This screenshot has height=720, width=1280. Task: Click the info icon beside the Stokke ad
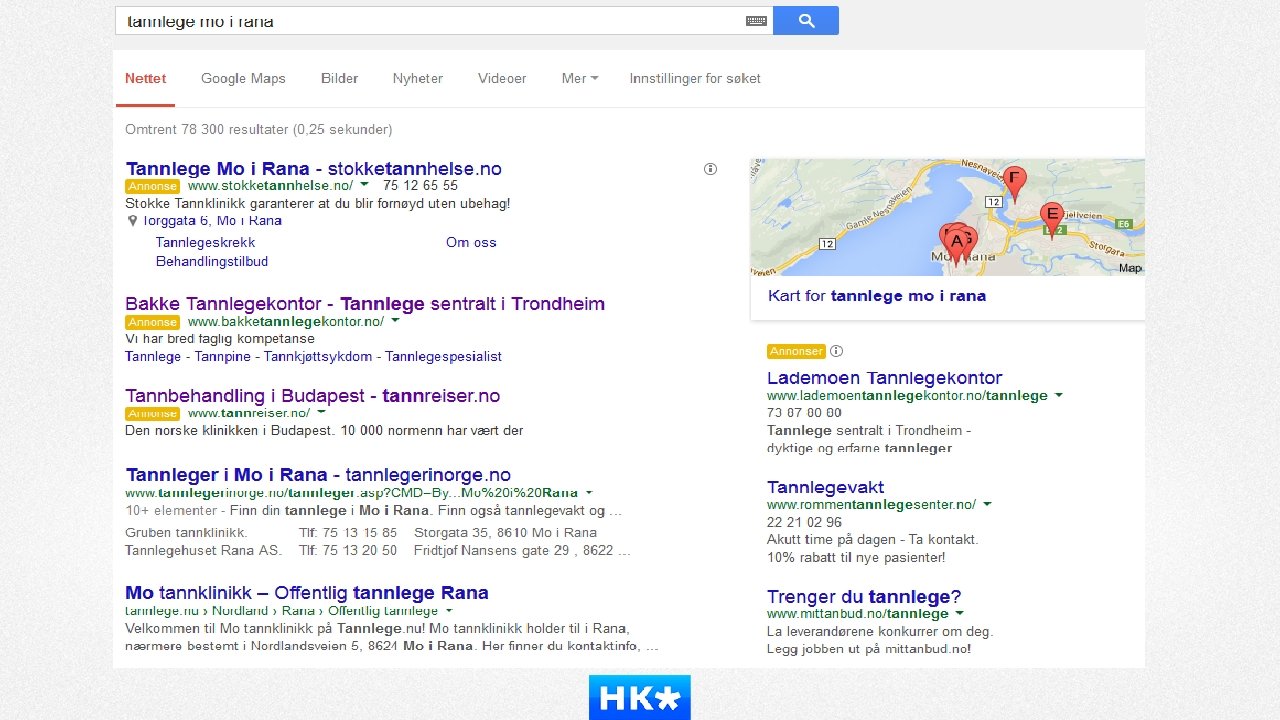pos(710,169)
